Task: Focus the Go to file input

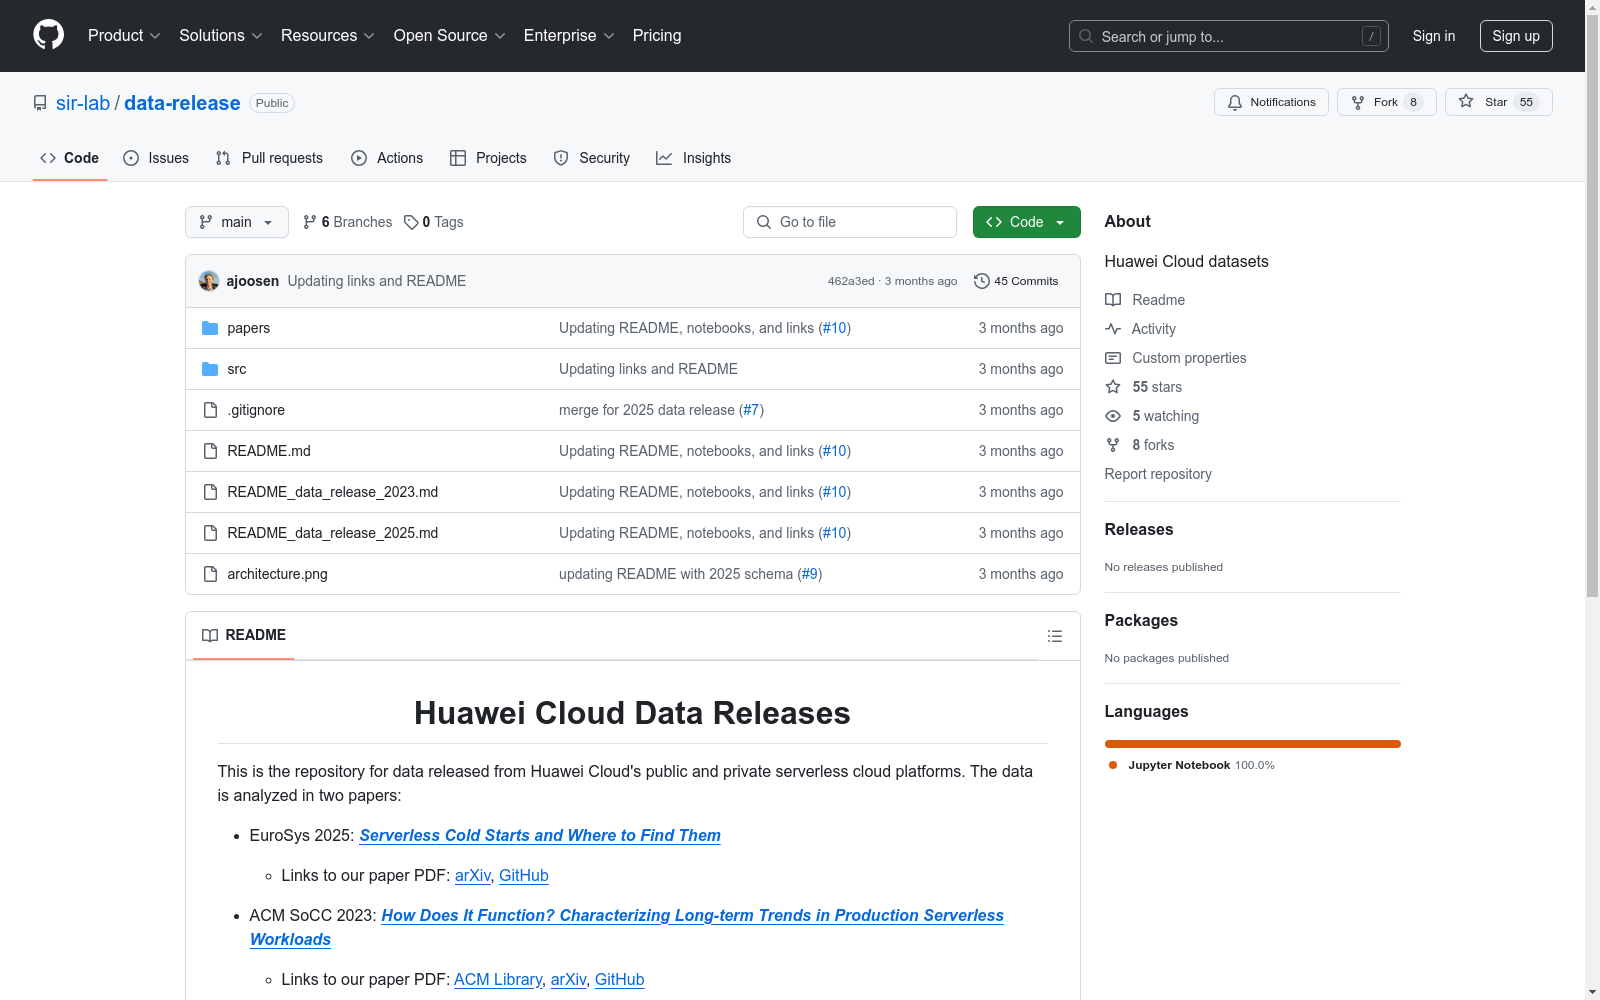Action: coord(850,222)
